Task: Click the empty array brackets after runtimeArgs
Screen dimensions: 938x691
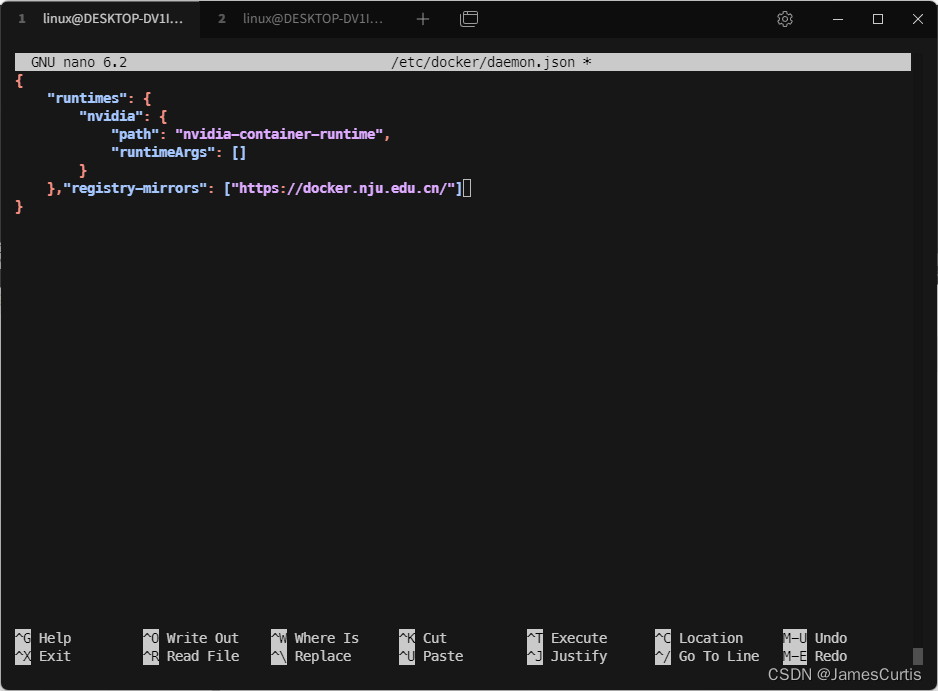Action: pos(239,153)
